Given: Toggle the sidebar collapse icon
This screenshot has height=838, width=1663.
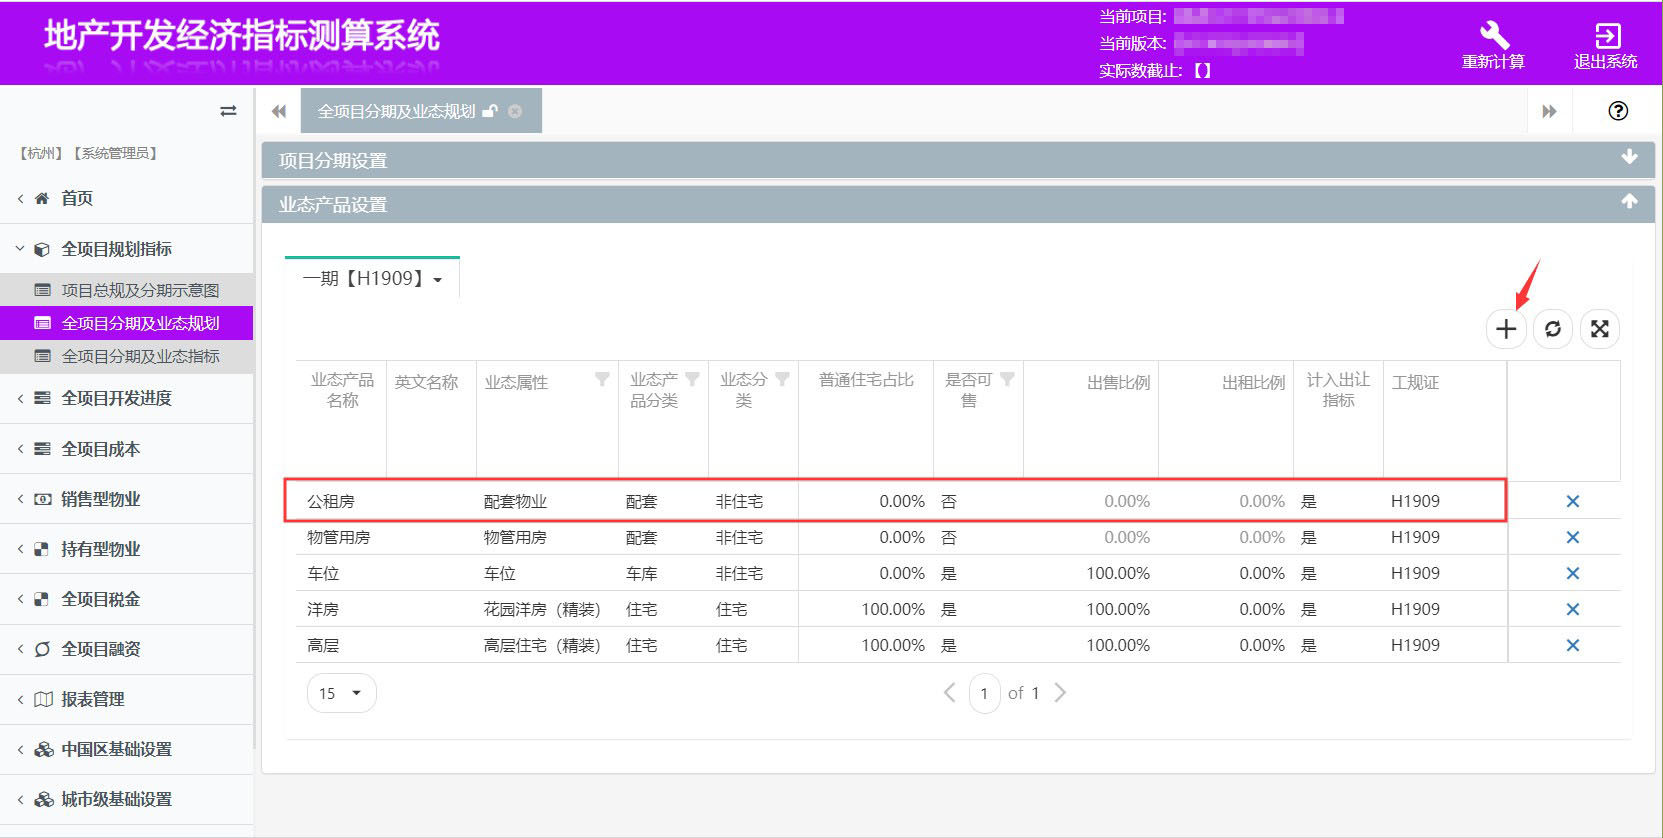Looking at the screenshot, I should pyautogui.click(x=228, y=111).
